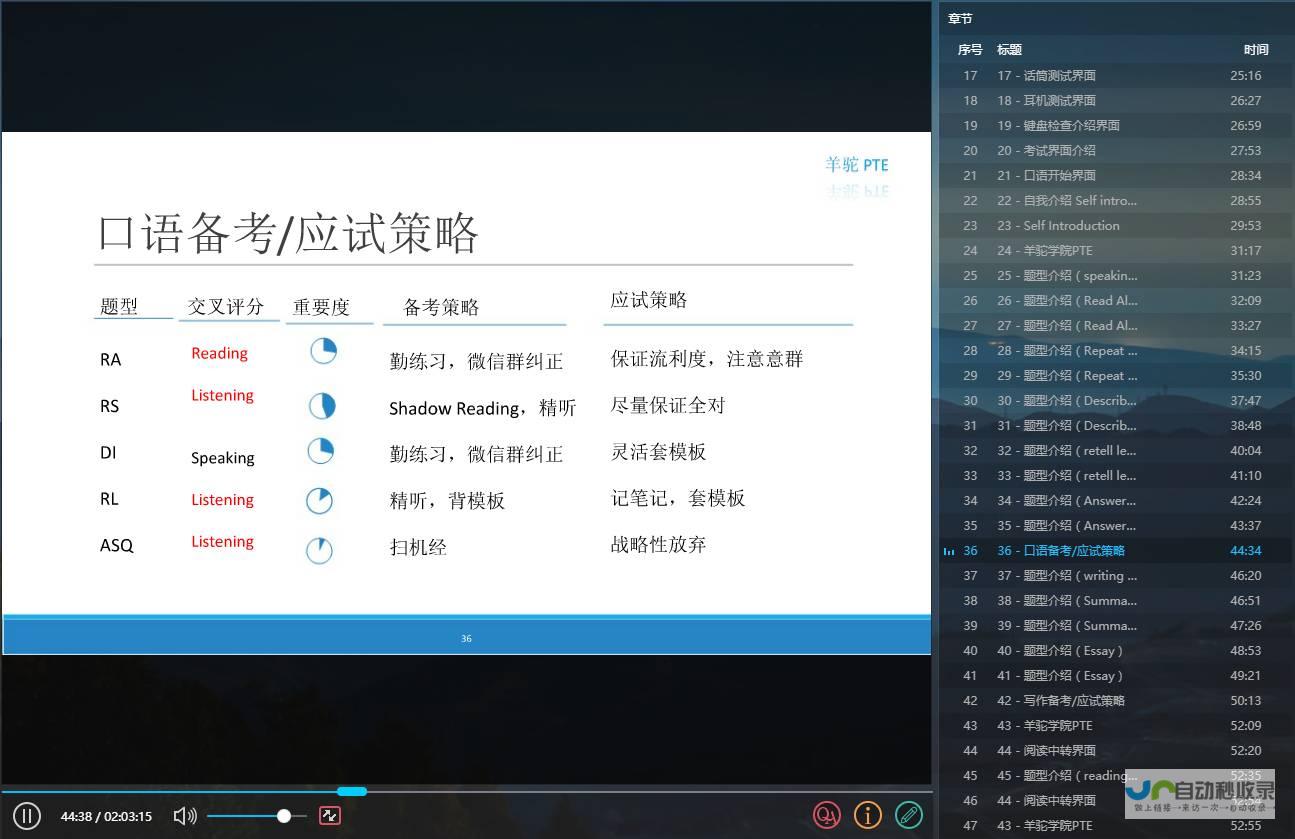Open row 47 - 羊驼学院PTE at 52:55
The image size is (1295, 839).
click(x=1115, y=825)
